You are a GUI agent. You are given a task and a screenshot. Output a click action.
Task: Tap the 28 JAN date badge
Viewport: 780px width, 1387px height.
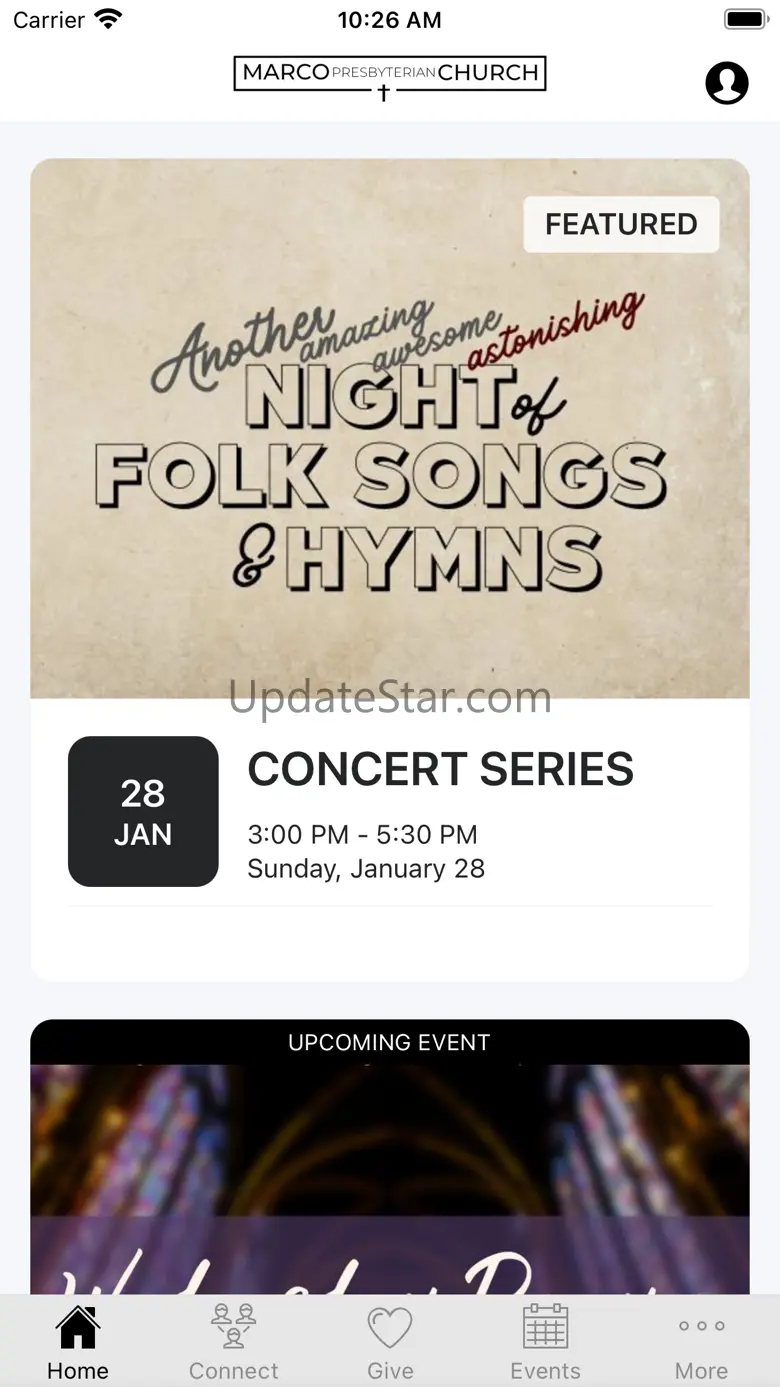click(x=143, y=812)
